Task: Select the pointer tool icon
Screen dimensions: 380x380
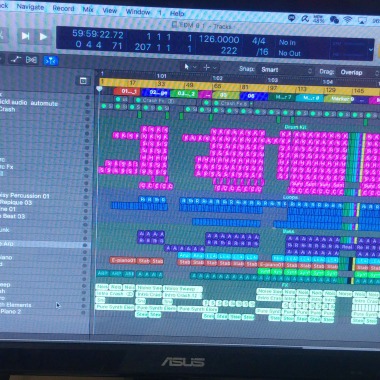Action: [x=187, y=67]
